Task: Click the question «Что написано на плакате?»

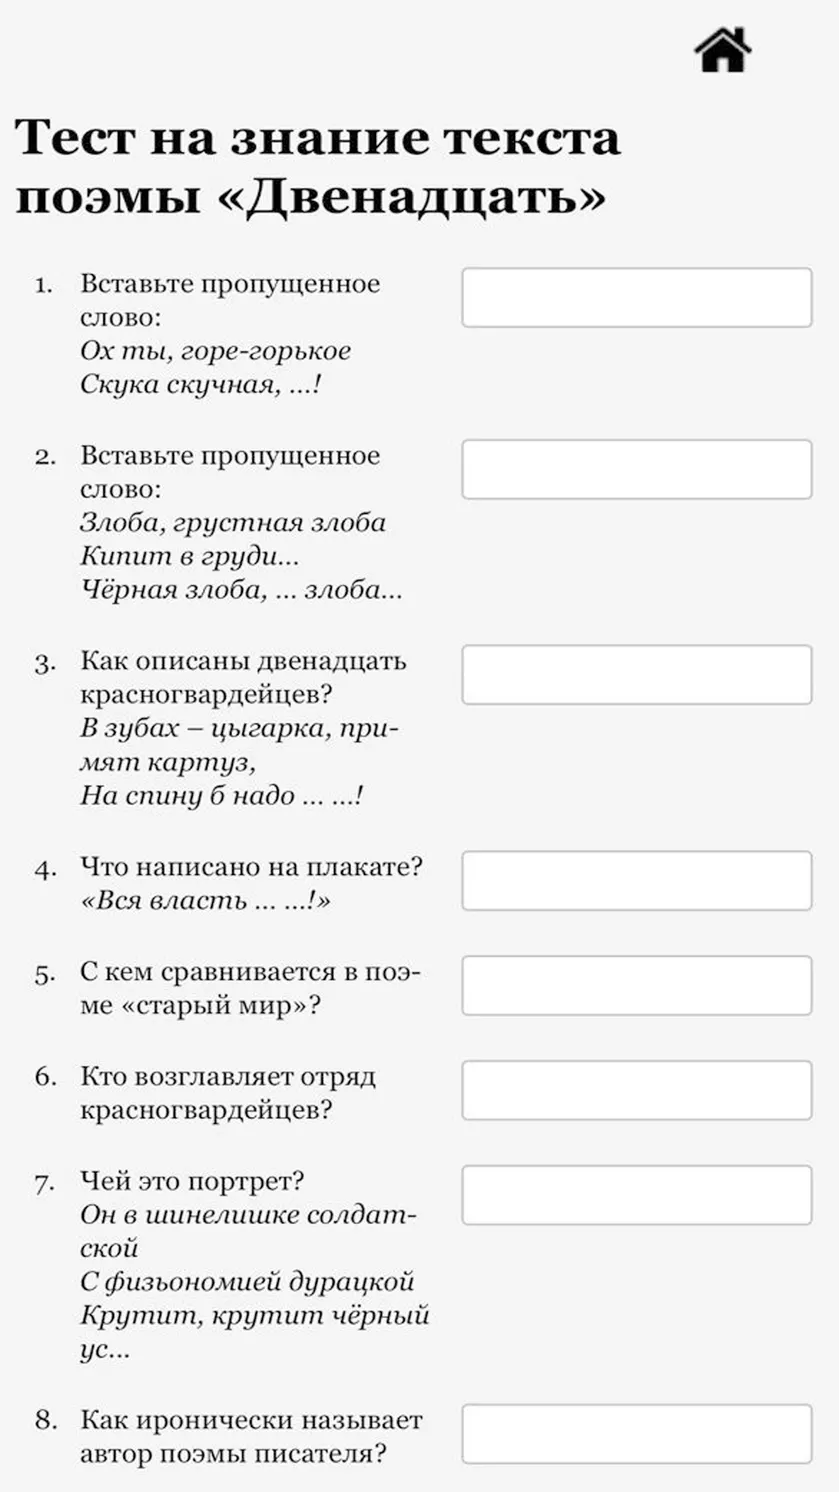Action: (251, 867)
